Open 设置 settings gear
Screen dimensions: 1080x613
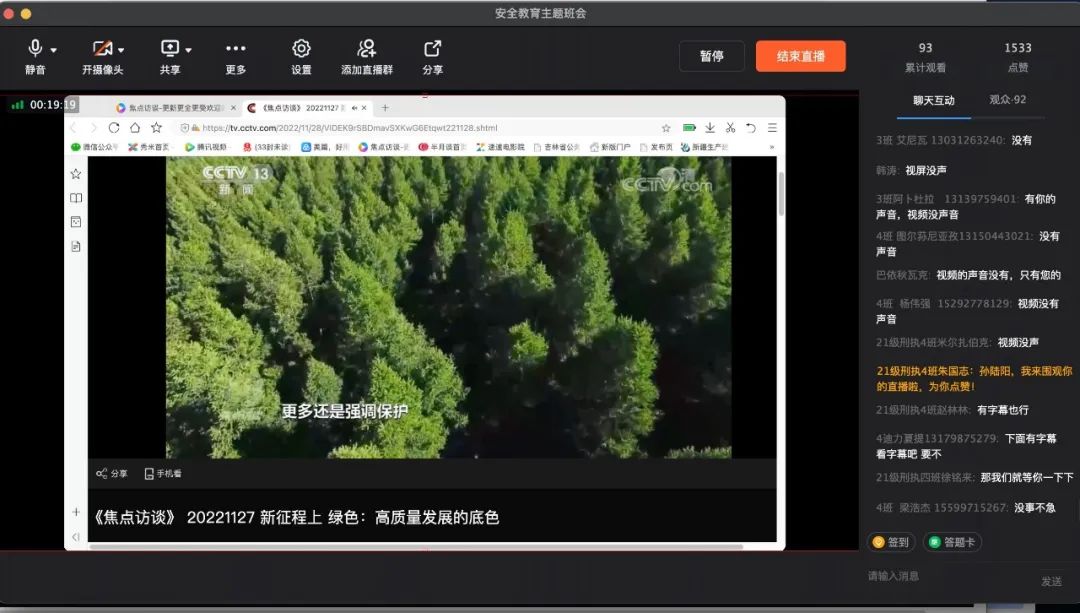pos(301,48)
